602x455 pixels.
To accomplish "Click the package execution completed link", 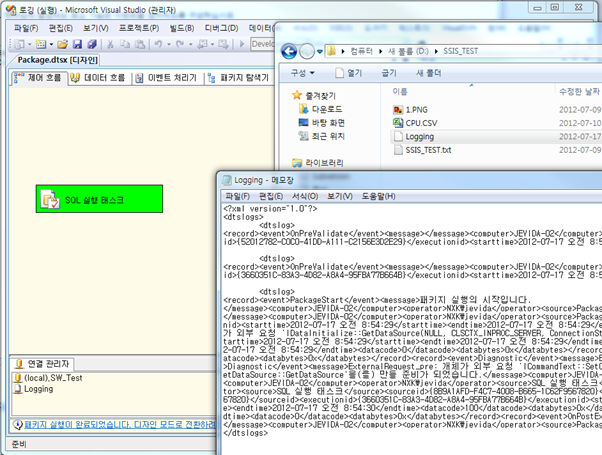I will (x=120, y=425).
